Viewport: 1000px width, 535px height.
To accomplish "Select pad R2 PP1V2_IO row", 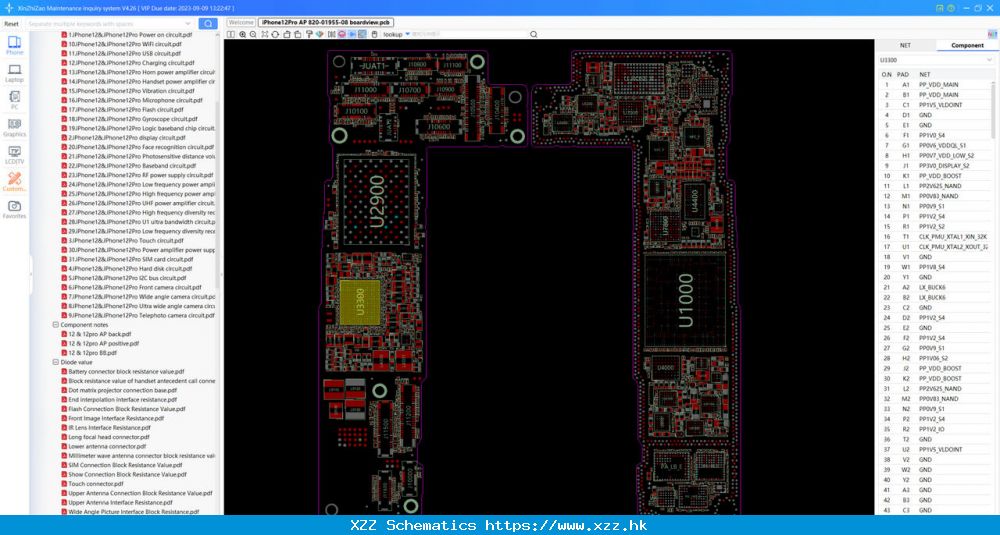I will [x=935, y=429].
